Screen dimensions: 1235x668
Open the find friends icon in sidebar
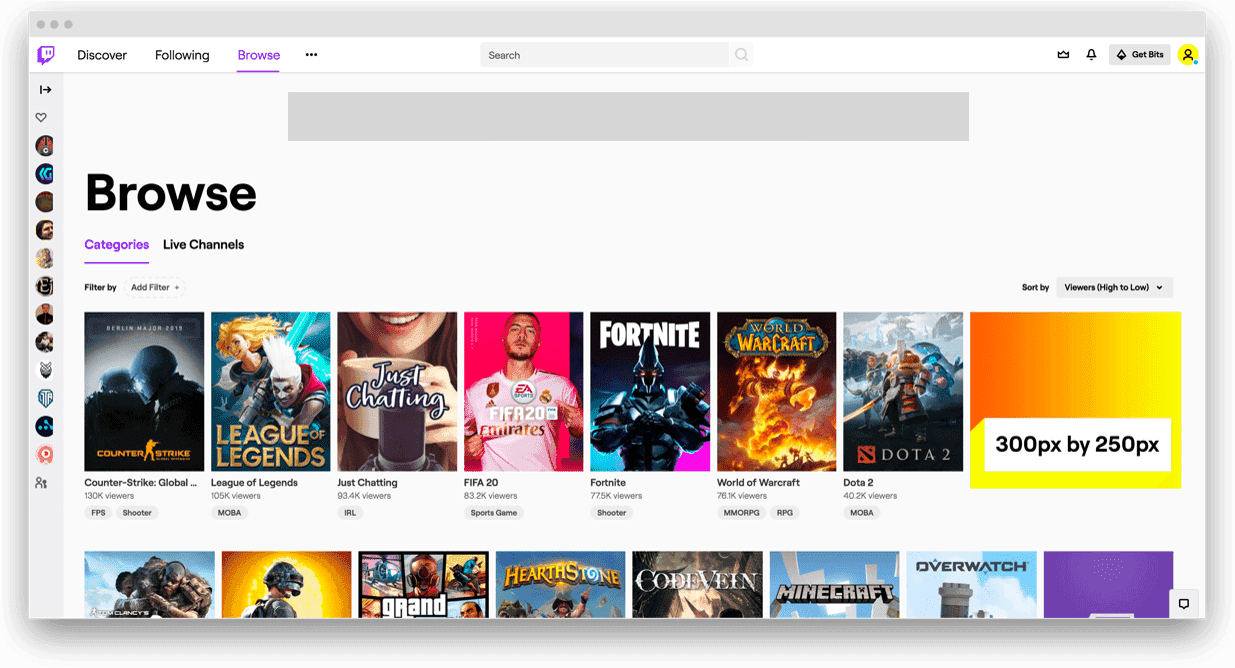click(41, 483)
